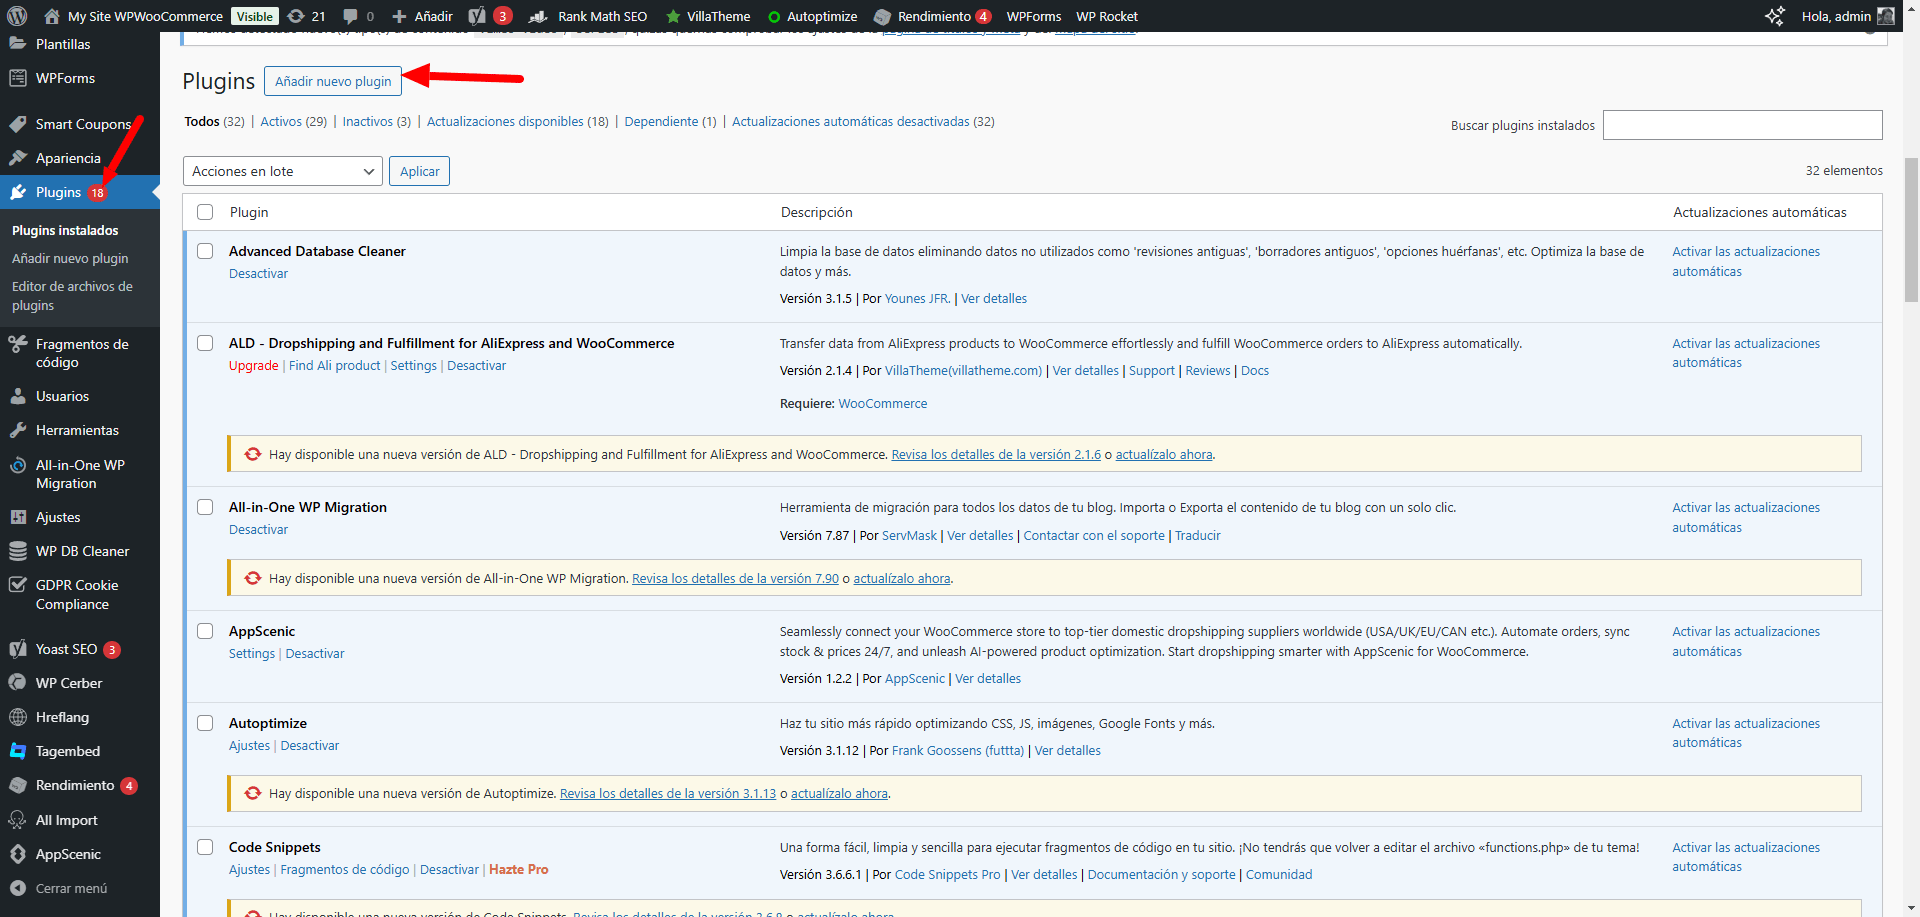Click the Herramientas wrench icon
Screen dimensions: 1920x917
pyautogui.click(x=18, y=430)
